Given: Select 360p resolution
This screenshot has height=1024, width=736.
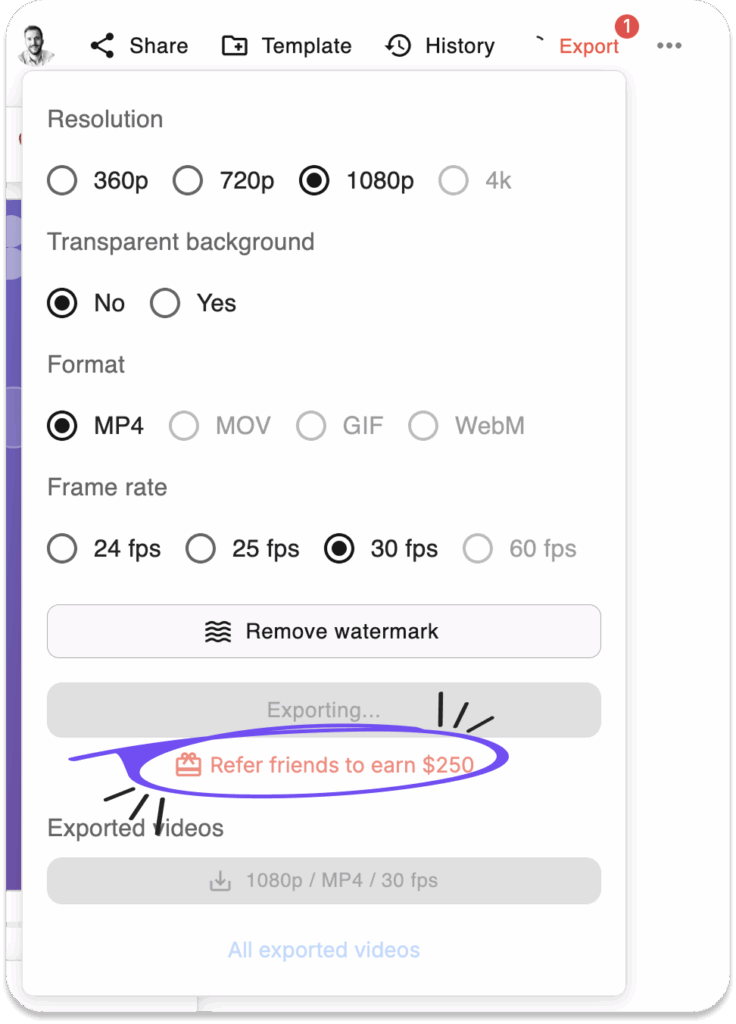Looking at the screenshot, I should (62, 181).
